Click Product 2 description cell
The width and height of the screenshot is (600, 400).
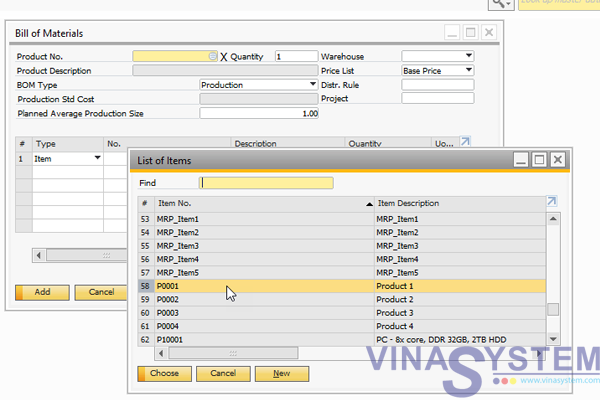click(x=460, y=300)
